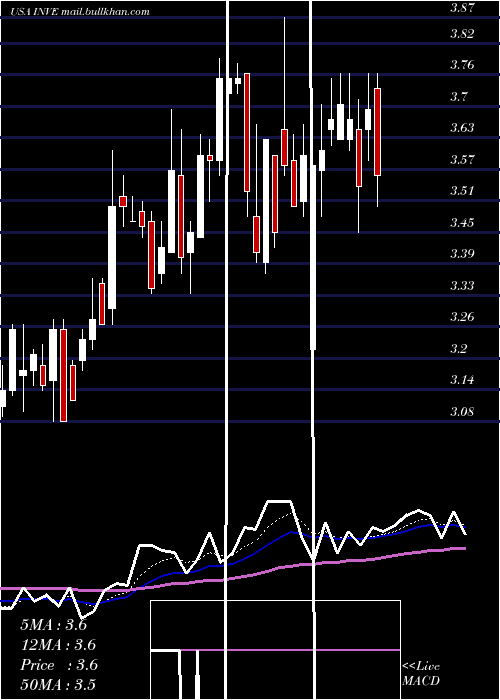
Task: Click the pink 50MA line at its right end
Action: coord(463,548)
